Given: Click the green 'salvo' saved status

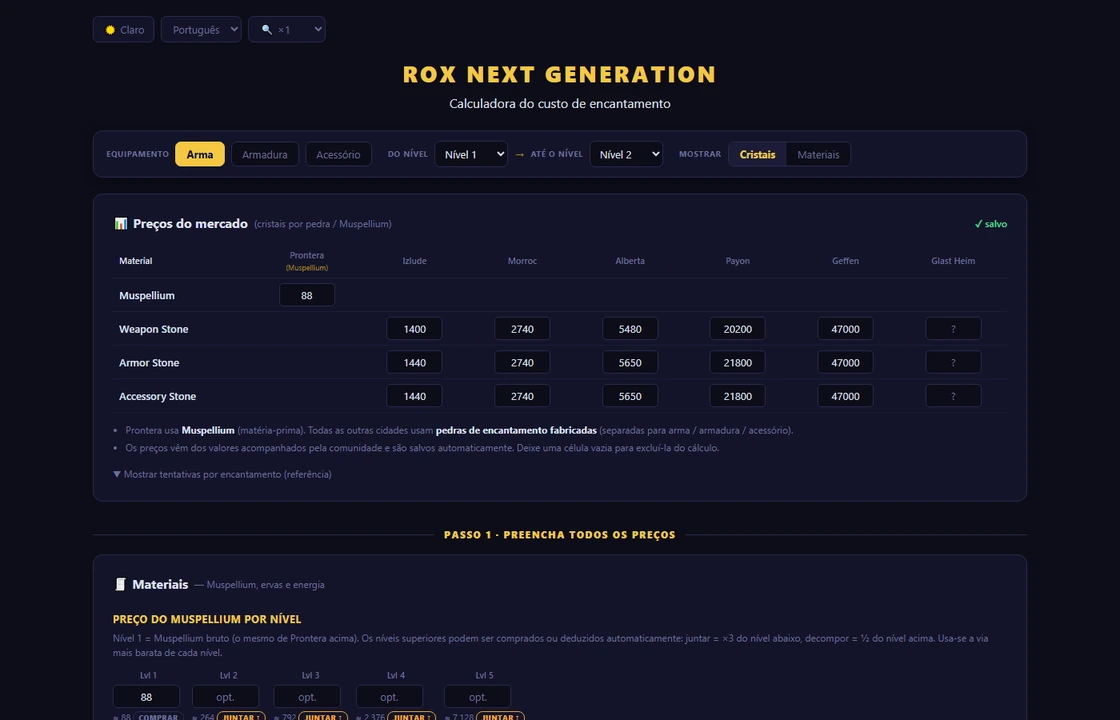Looking at the screenshot, I should [x=991, y=224].
